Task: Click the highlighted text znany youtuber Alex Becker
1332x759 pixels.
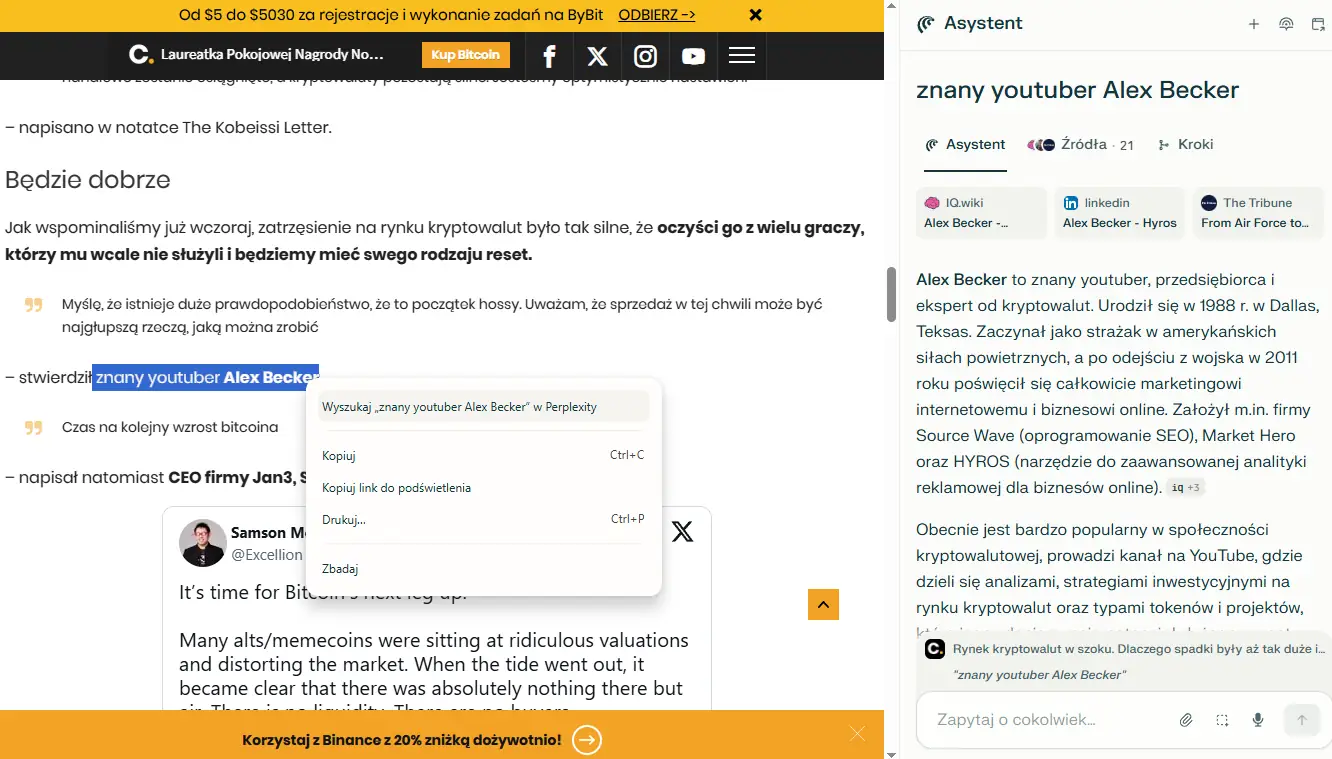Action: (x=206, y=377)
